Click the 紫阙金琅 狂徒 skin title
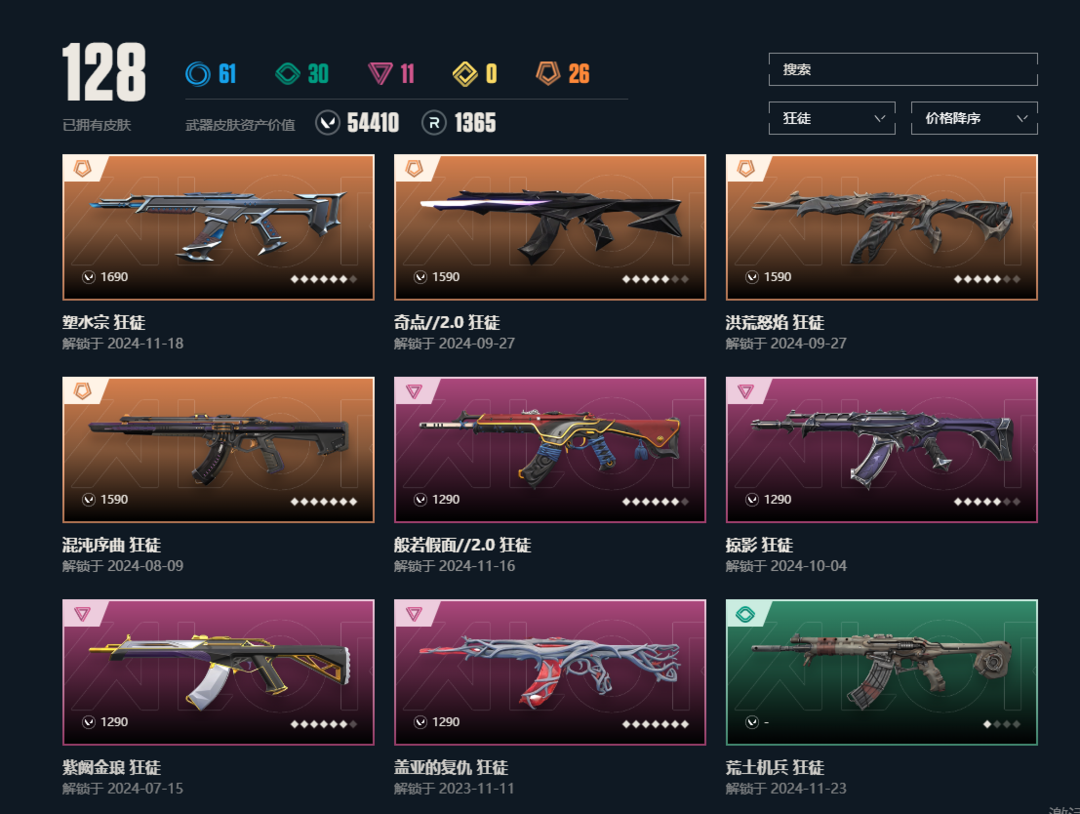 pyautogui.click(x=112, y=768)
